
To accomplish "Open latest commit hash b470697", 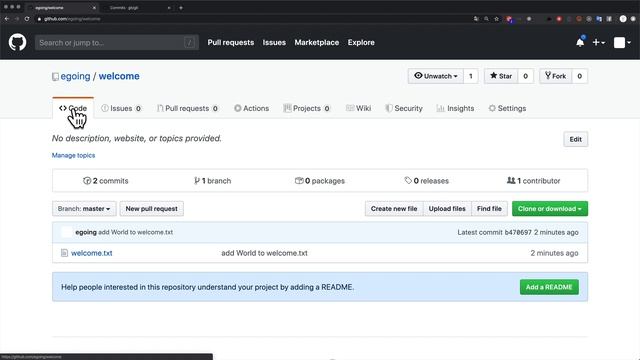I will pyautogui.click(x=518, y=232).
